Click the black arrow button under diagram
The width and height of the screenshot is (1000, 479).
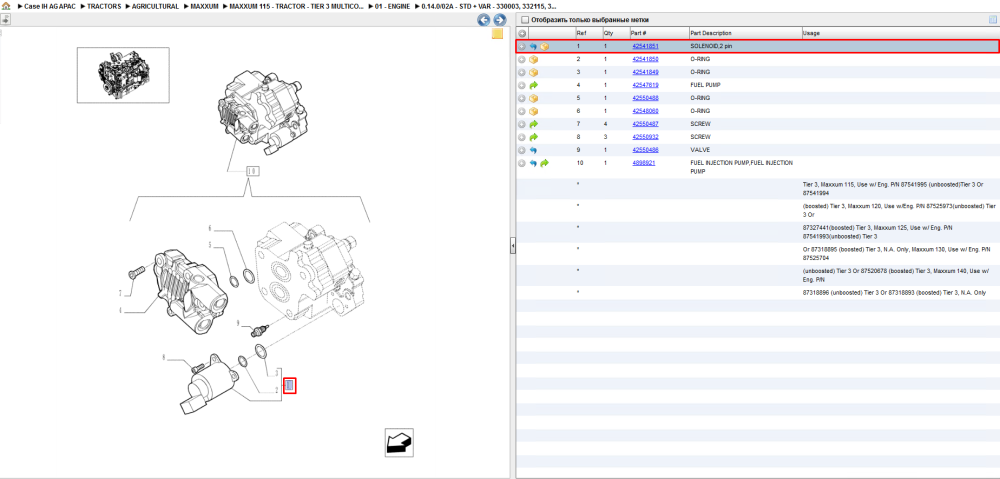pyautogui.click(x=399, y=442)
